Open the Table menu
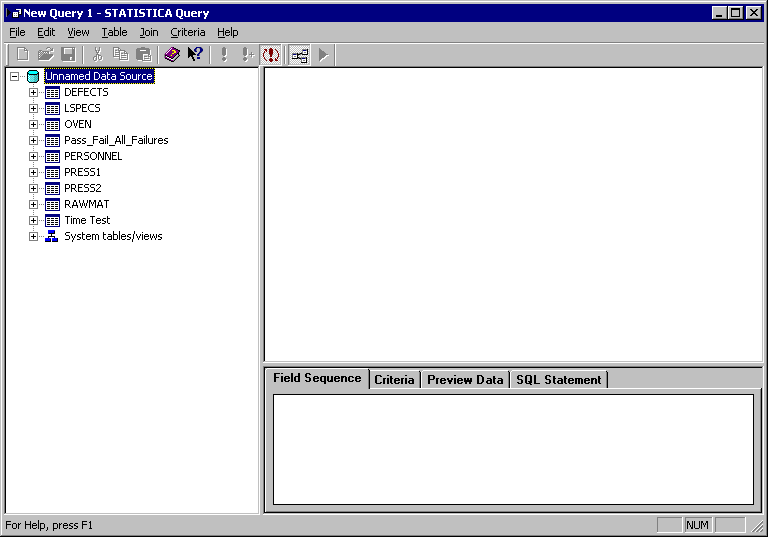Screen dimensions: 768x537 (114, 32)
